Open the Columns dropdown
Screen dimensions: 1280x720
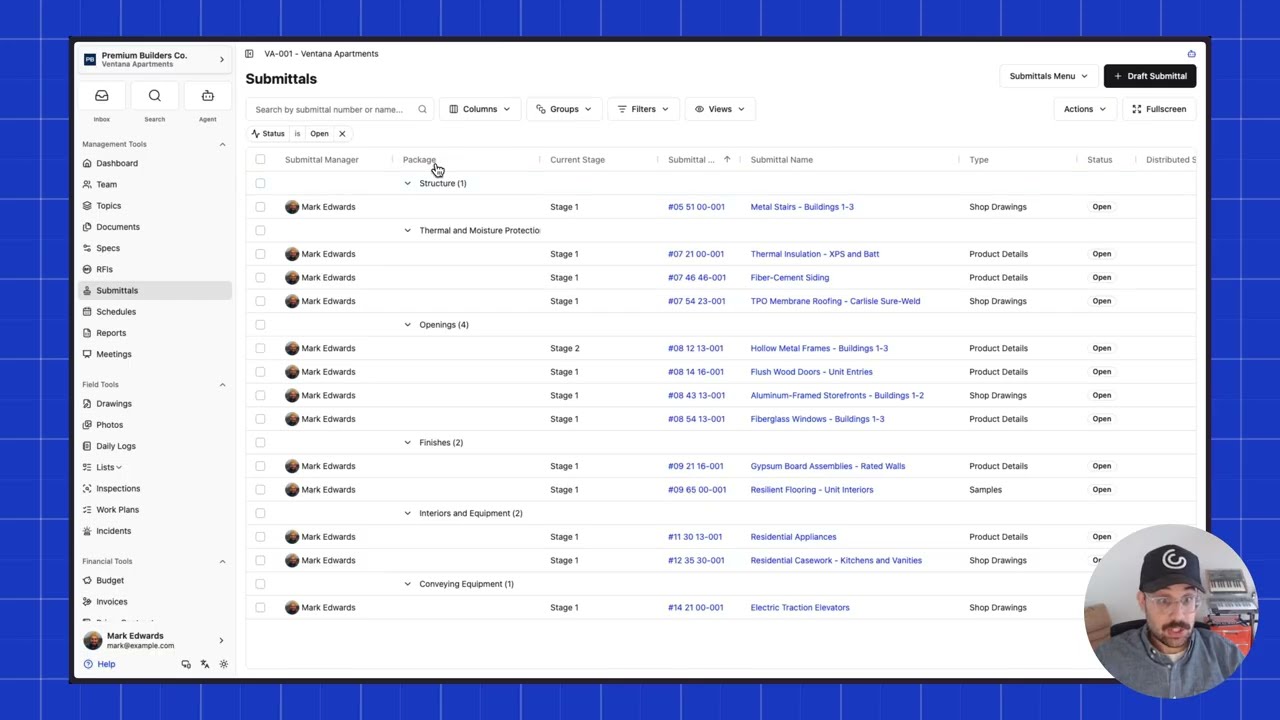tap(479, 109)
